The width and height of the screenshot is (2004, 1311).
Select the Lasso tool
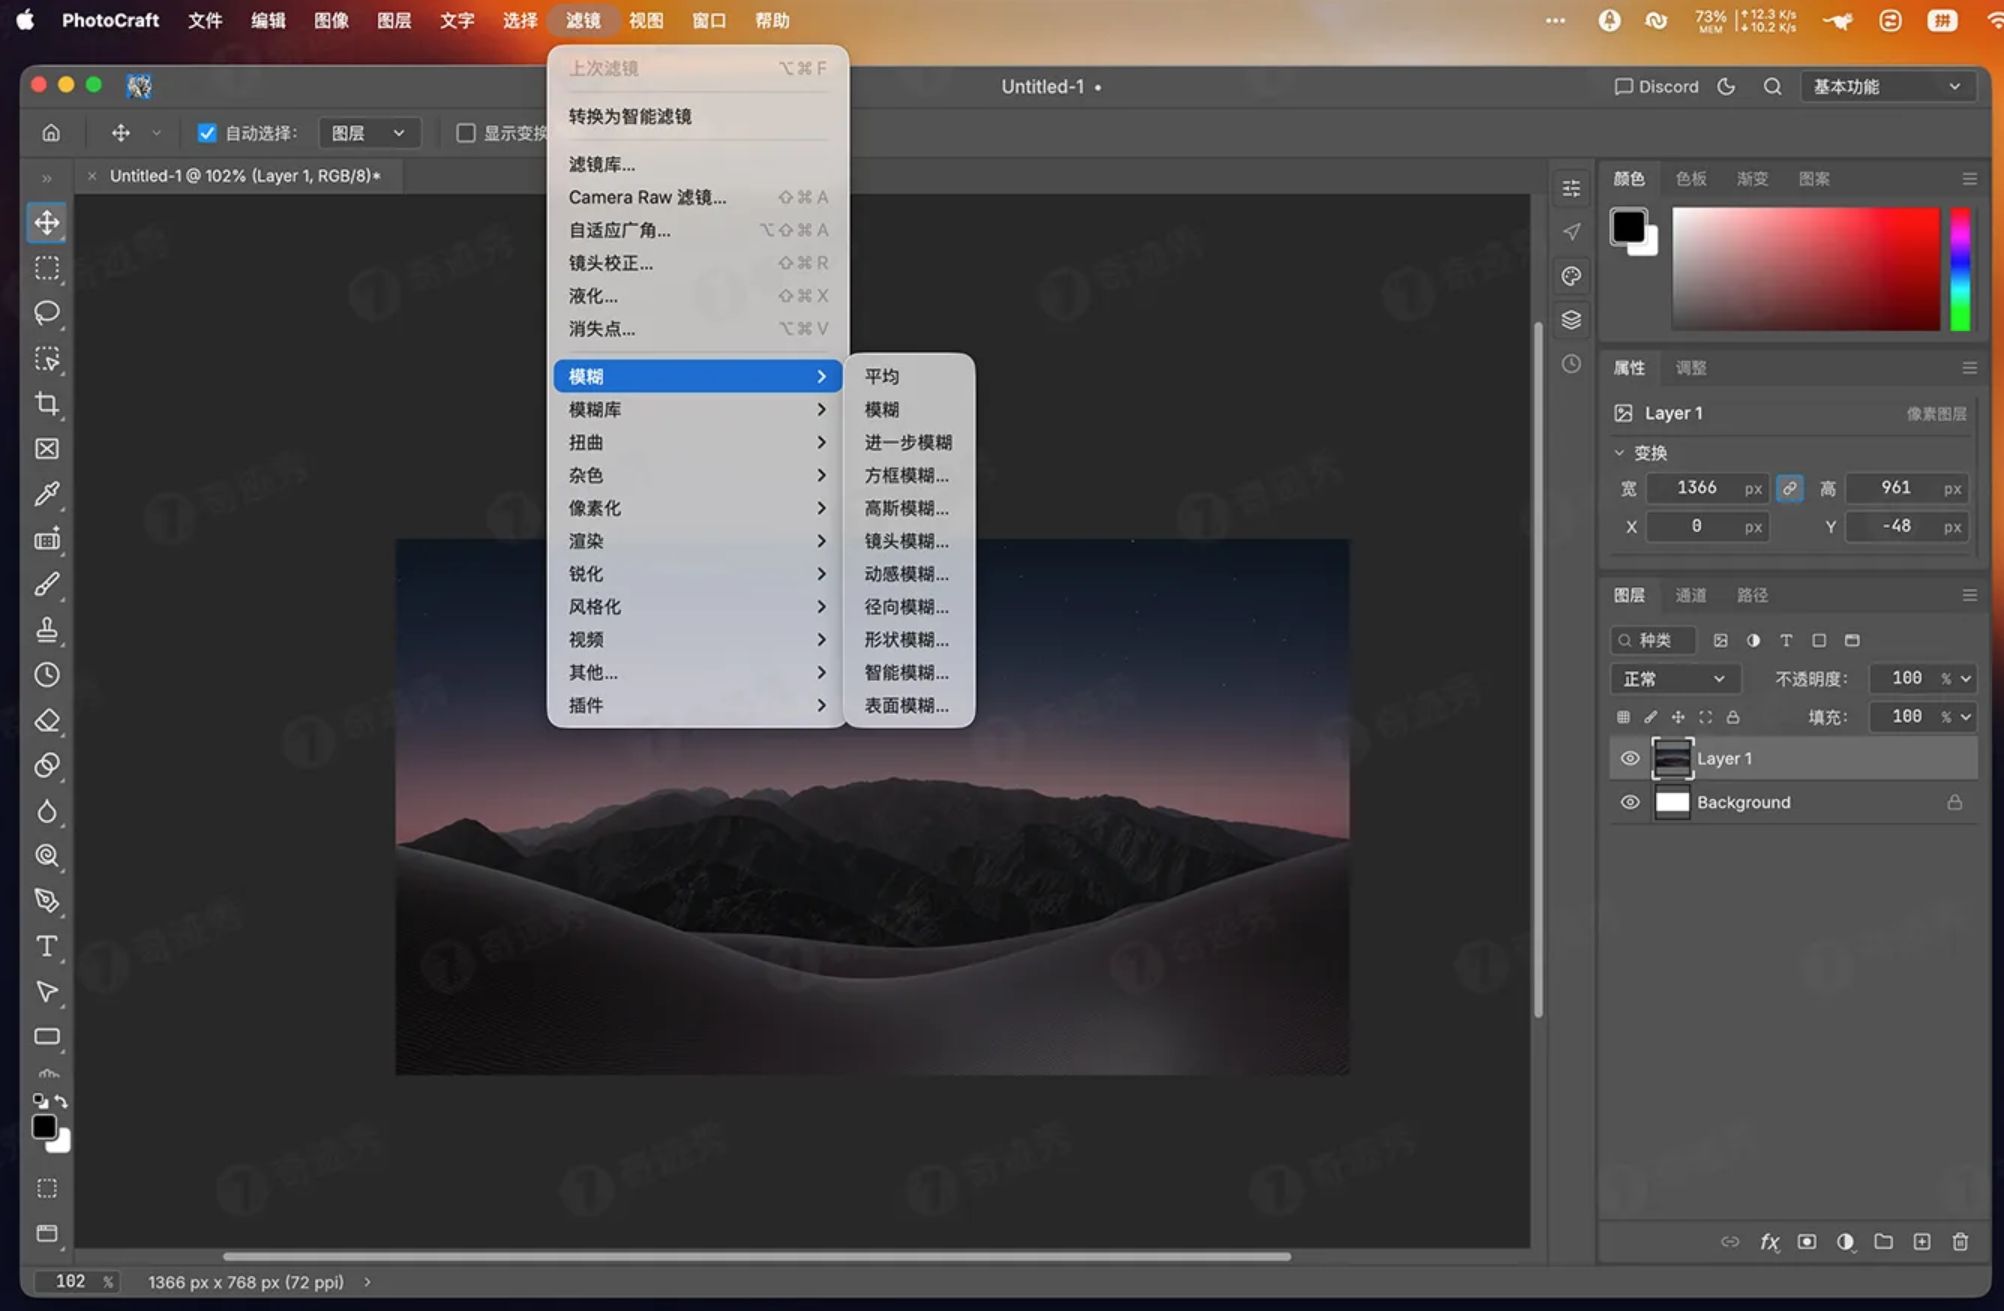47,313
